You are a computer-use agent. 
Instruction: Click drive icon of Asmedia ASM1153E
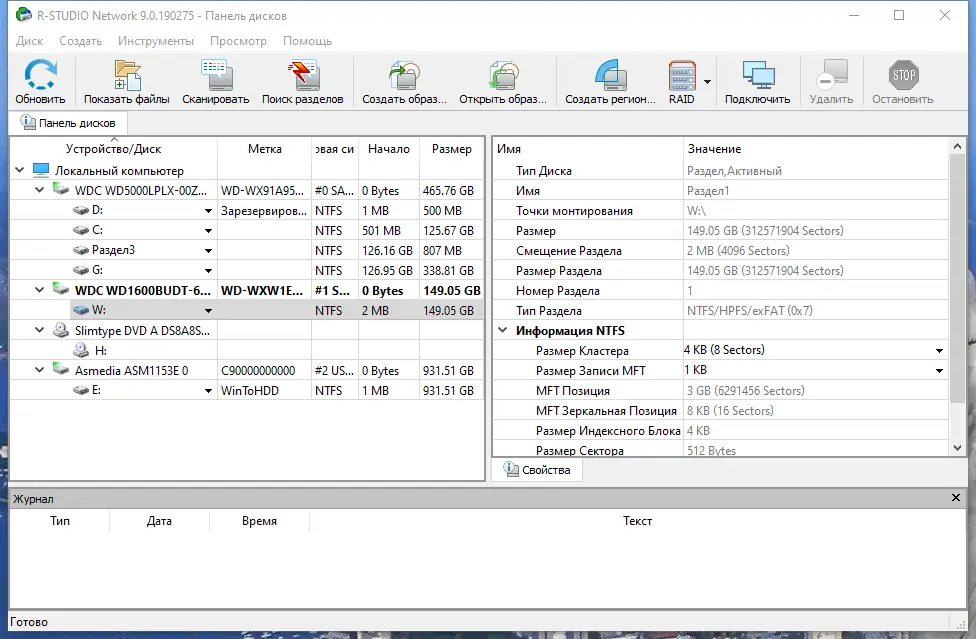[x=61, y=369]
